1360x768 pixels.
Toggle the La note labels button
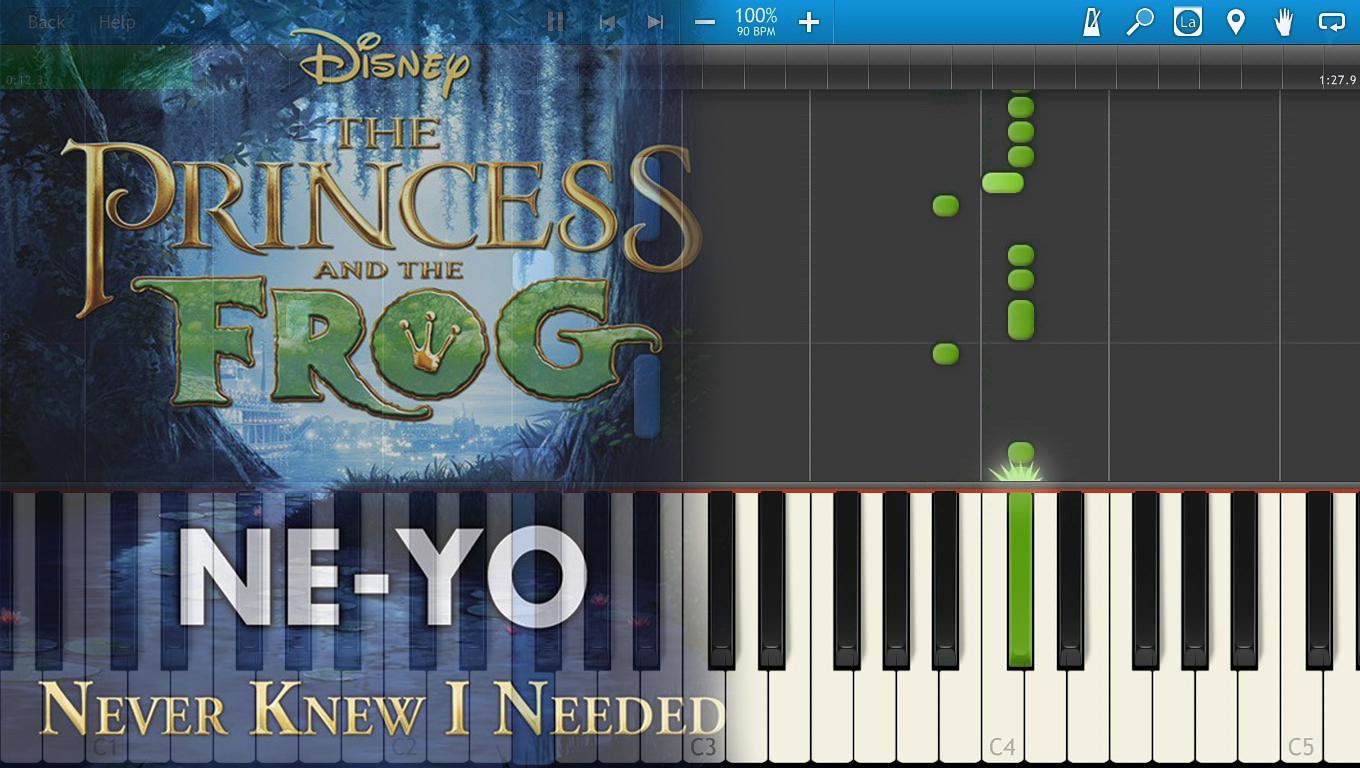(x=1188, y=22)
